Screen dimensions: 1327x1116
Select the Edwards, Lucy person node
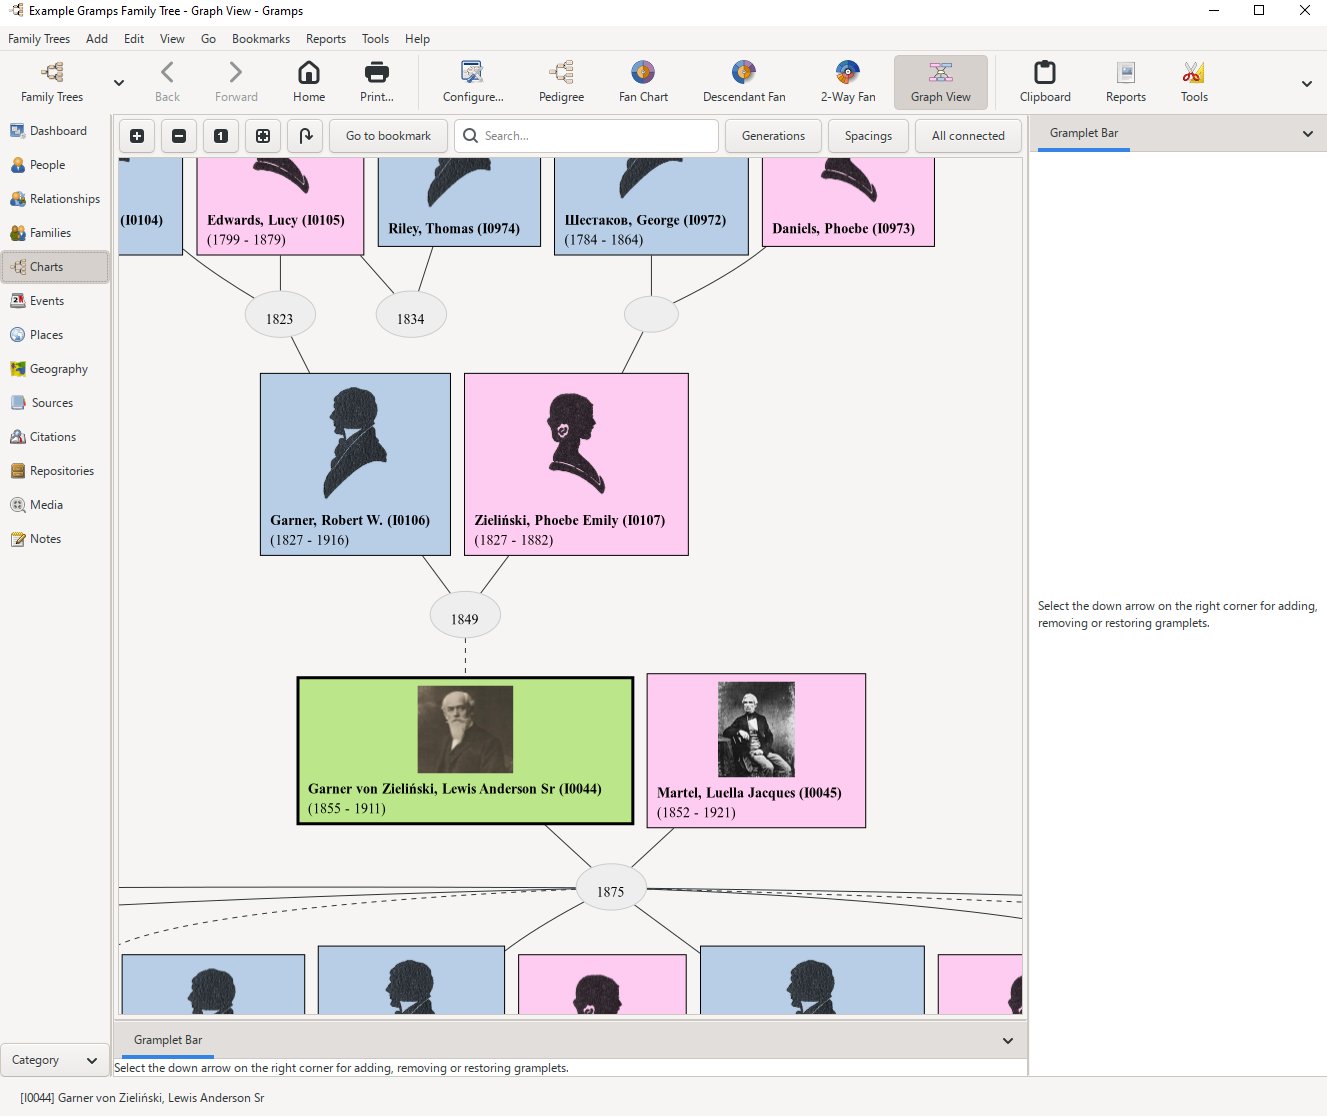[x=280, y=206]
